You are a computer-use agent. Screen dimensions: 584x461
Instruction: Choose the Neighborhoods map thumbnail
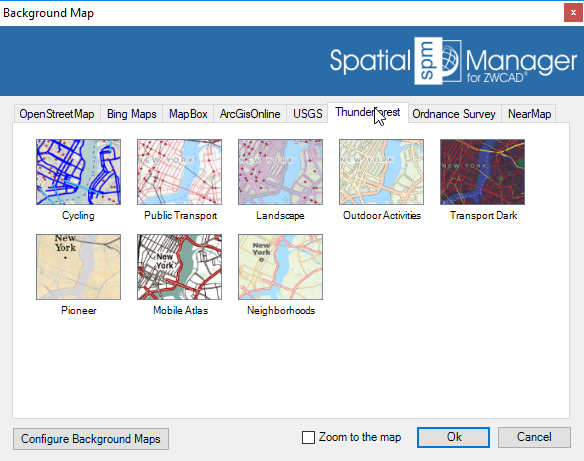pyautogui.click(x=280, y=267)
